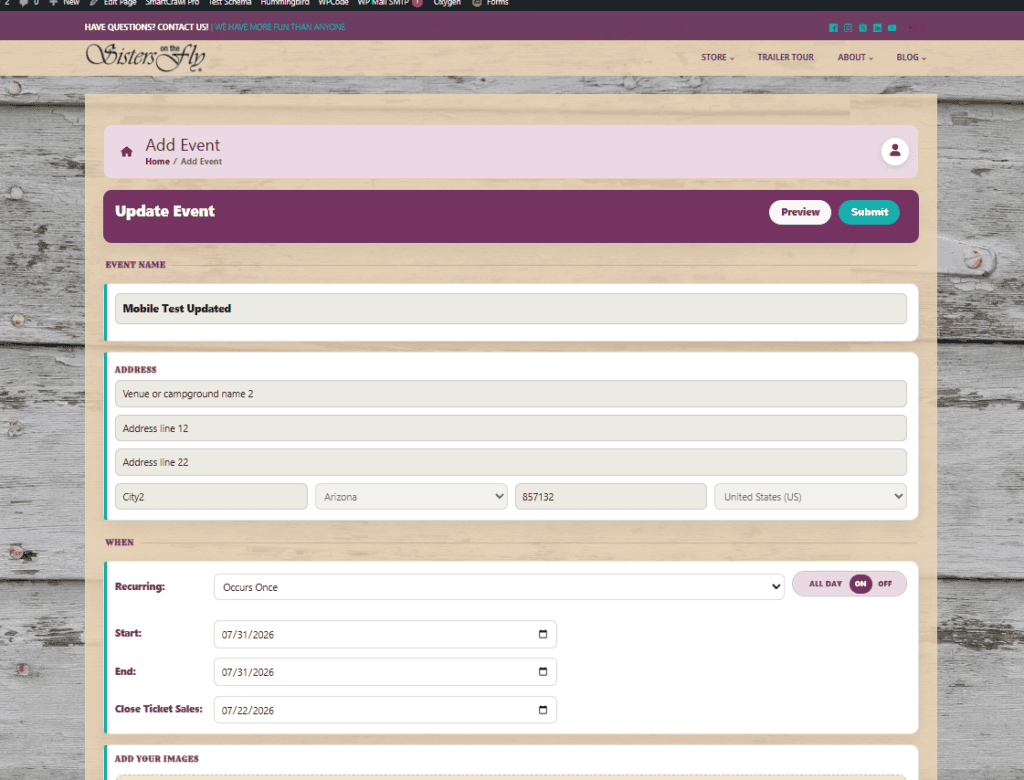The height and width of the screenshot is (780, 1024).
Task: Click the City2 input field
Action: tap(212, 496)
